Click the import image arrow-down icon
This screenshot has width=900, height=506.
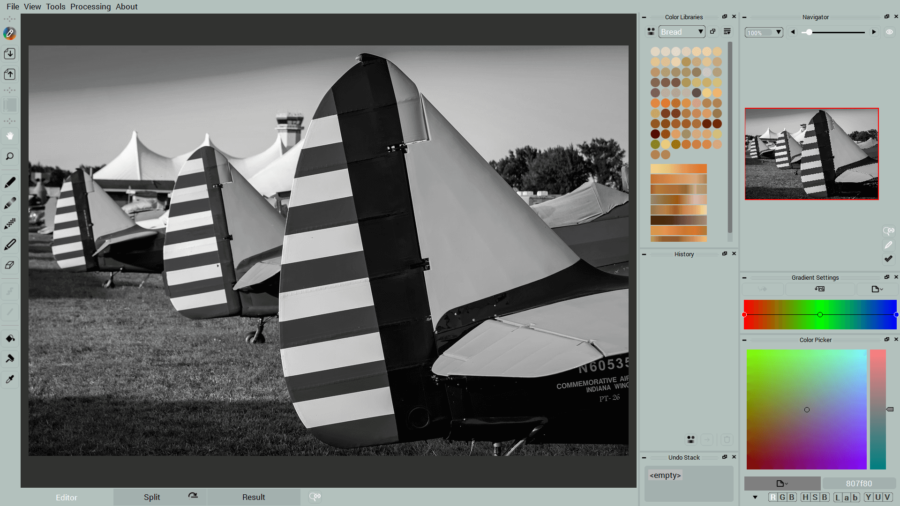pos(10,54)
